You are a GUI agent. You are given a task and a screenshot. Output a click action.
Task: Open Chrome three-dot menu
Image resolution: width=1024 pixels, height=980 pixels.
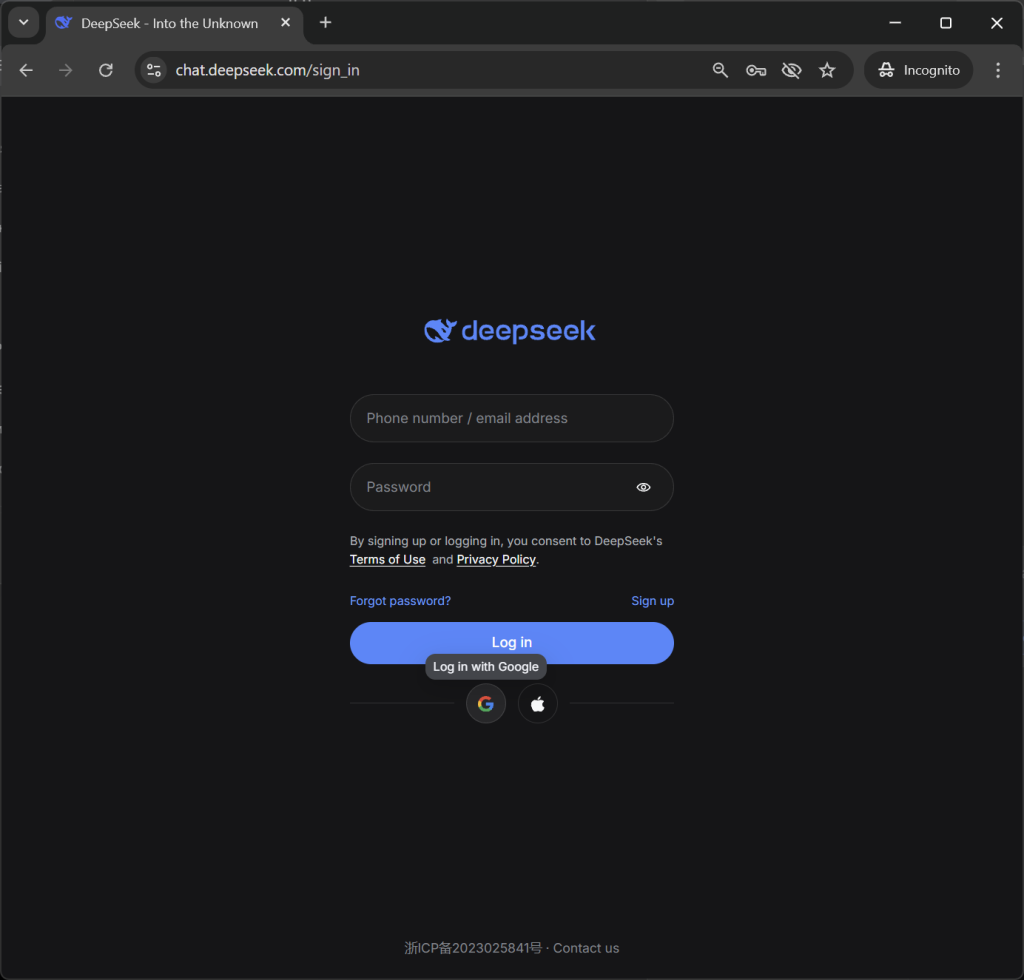997,70
